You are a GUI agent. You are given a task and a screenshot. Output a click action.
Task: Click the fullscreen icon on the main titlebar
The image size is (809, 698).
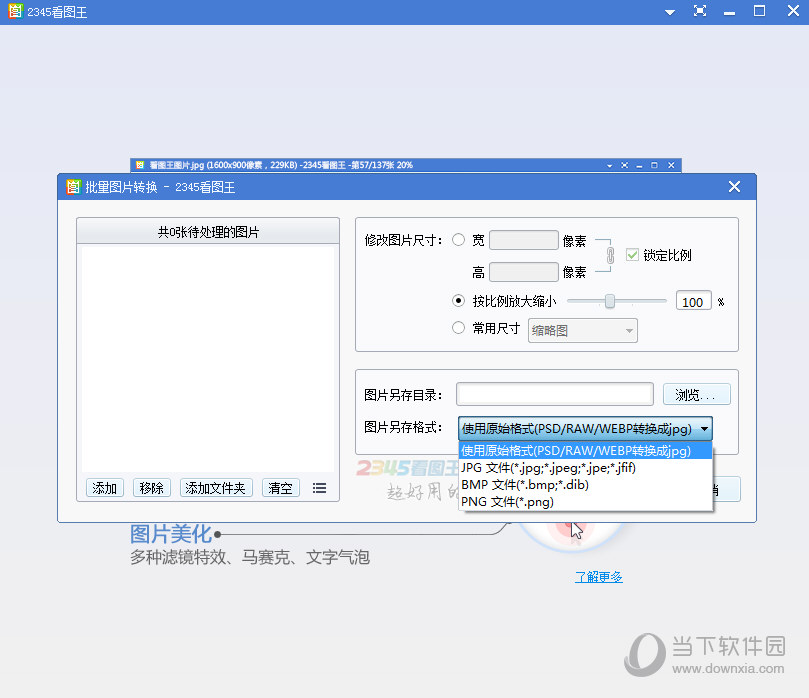(x=701, y=11)
